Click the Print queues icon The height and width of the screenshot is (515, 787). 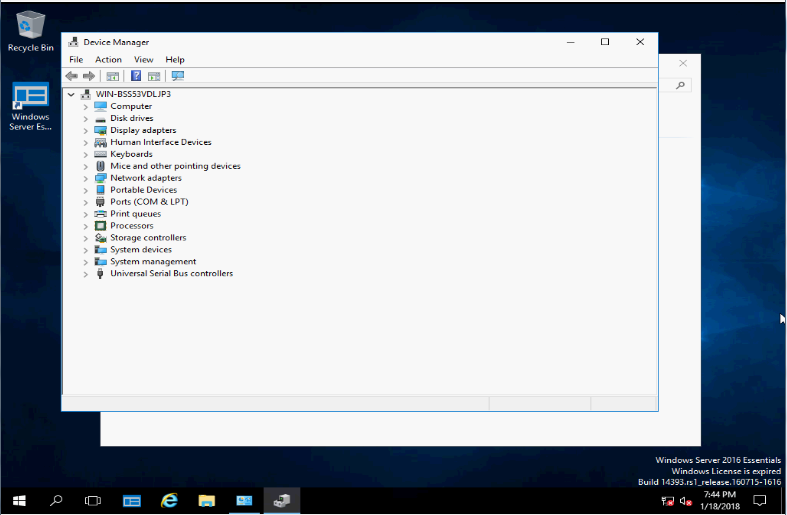point(100,214)
